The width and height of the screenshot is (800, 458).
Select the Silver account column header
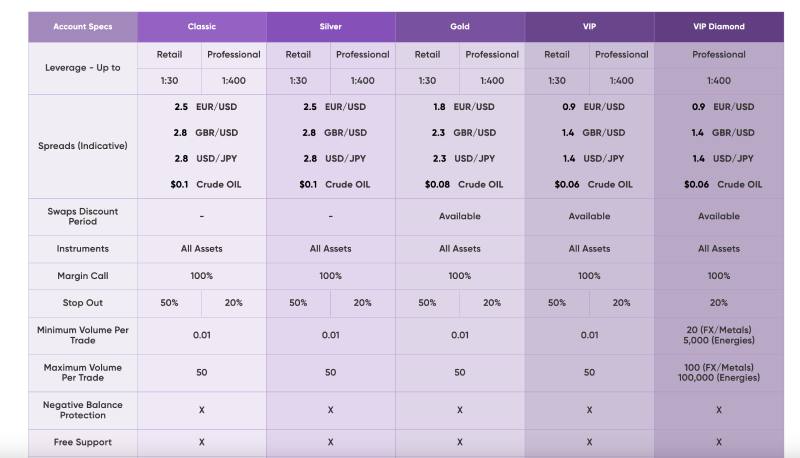[330, 27]
